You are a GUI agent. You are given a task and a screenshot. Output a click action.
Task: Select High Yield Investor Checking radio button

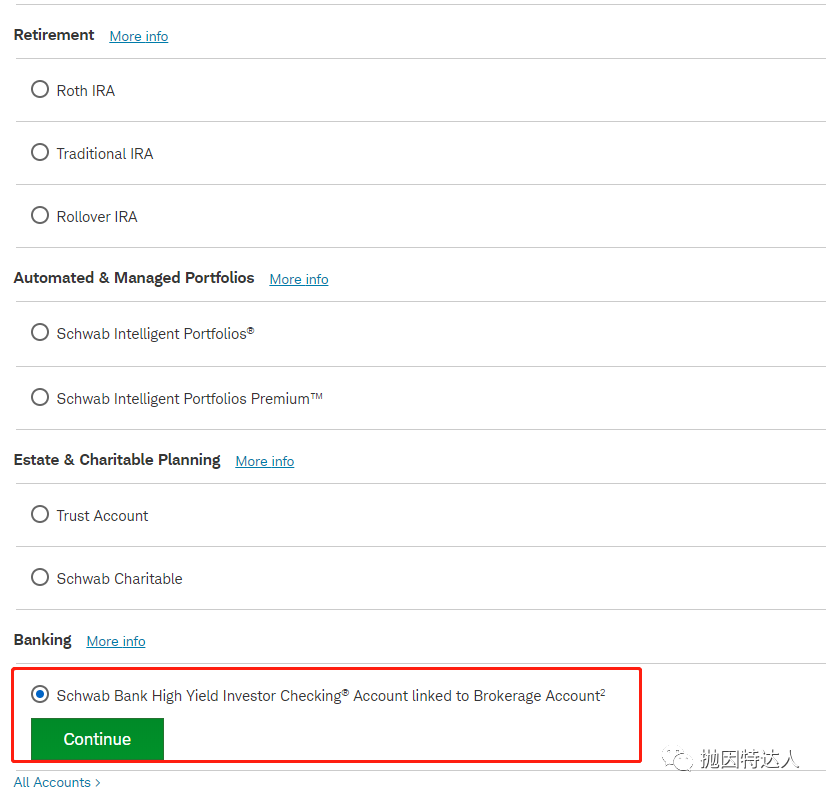pos(40,694)
